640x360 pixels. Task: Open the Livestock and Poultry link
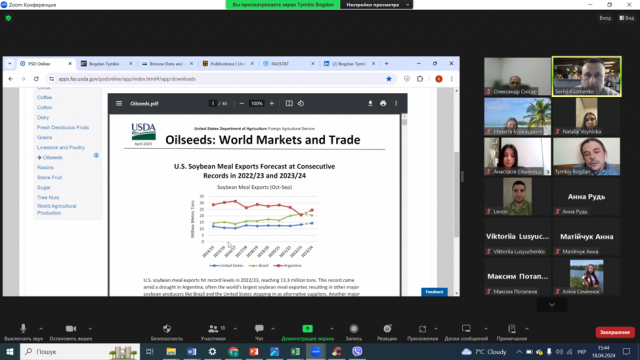[x=61, y=147]
